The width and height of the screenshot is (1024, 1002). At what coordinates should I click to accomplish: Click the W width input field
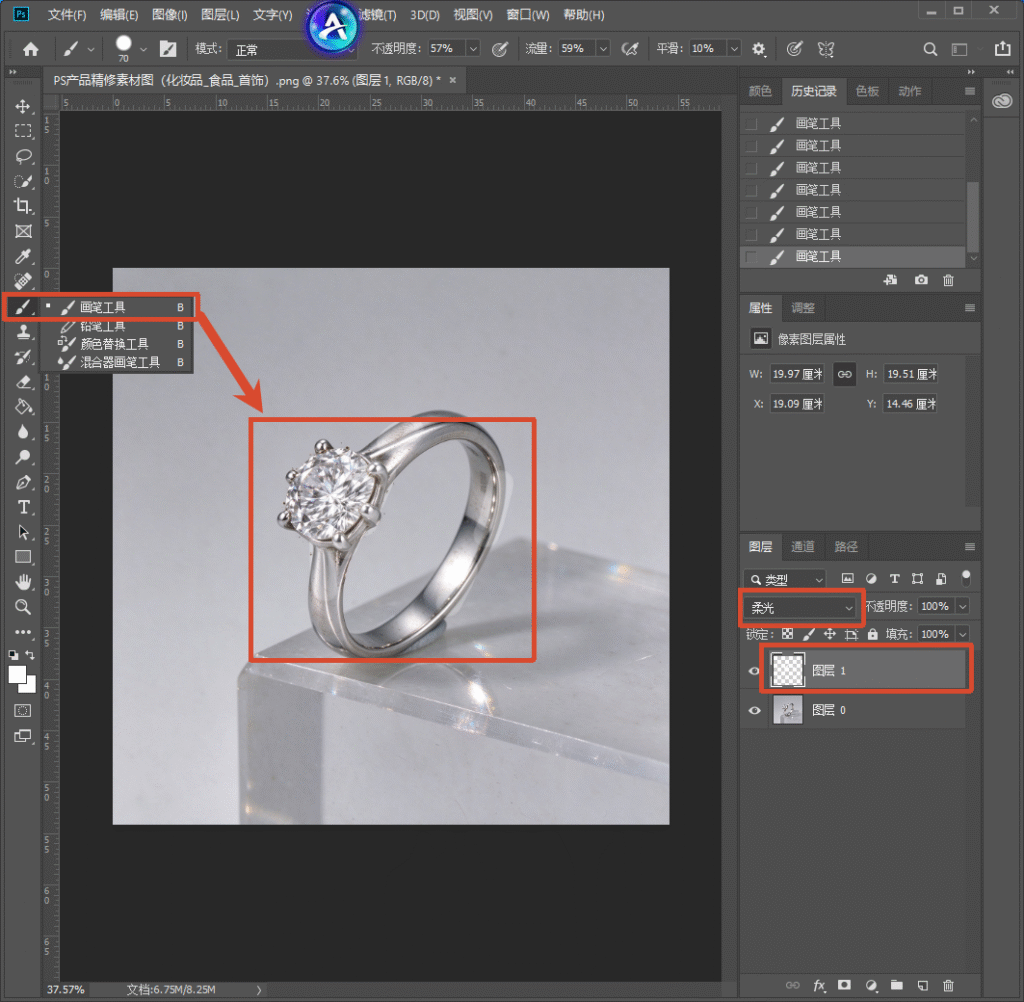coord(797,374)
